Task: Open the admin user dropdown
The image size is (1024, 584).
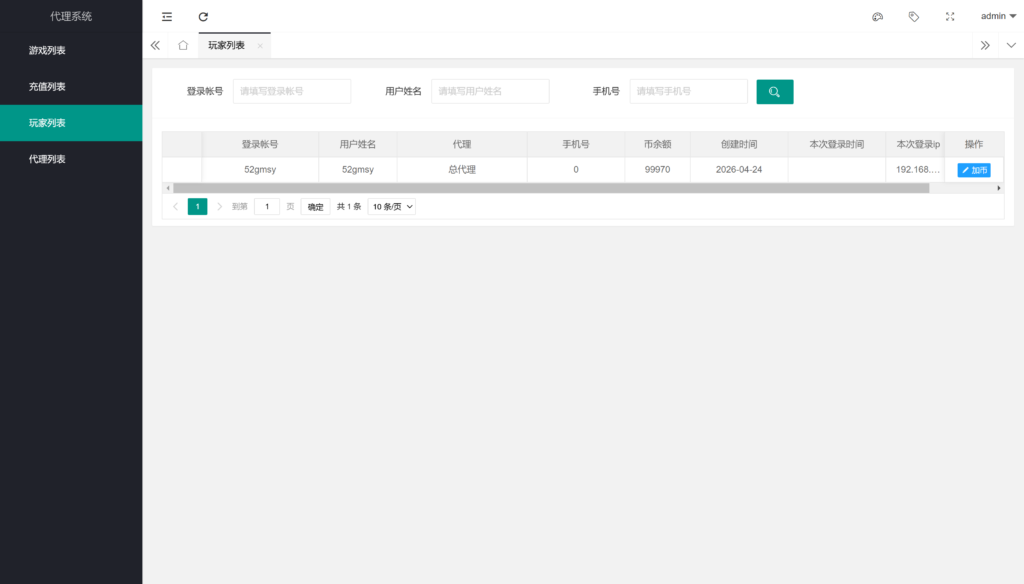Action: coord(997,16)
